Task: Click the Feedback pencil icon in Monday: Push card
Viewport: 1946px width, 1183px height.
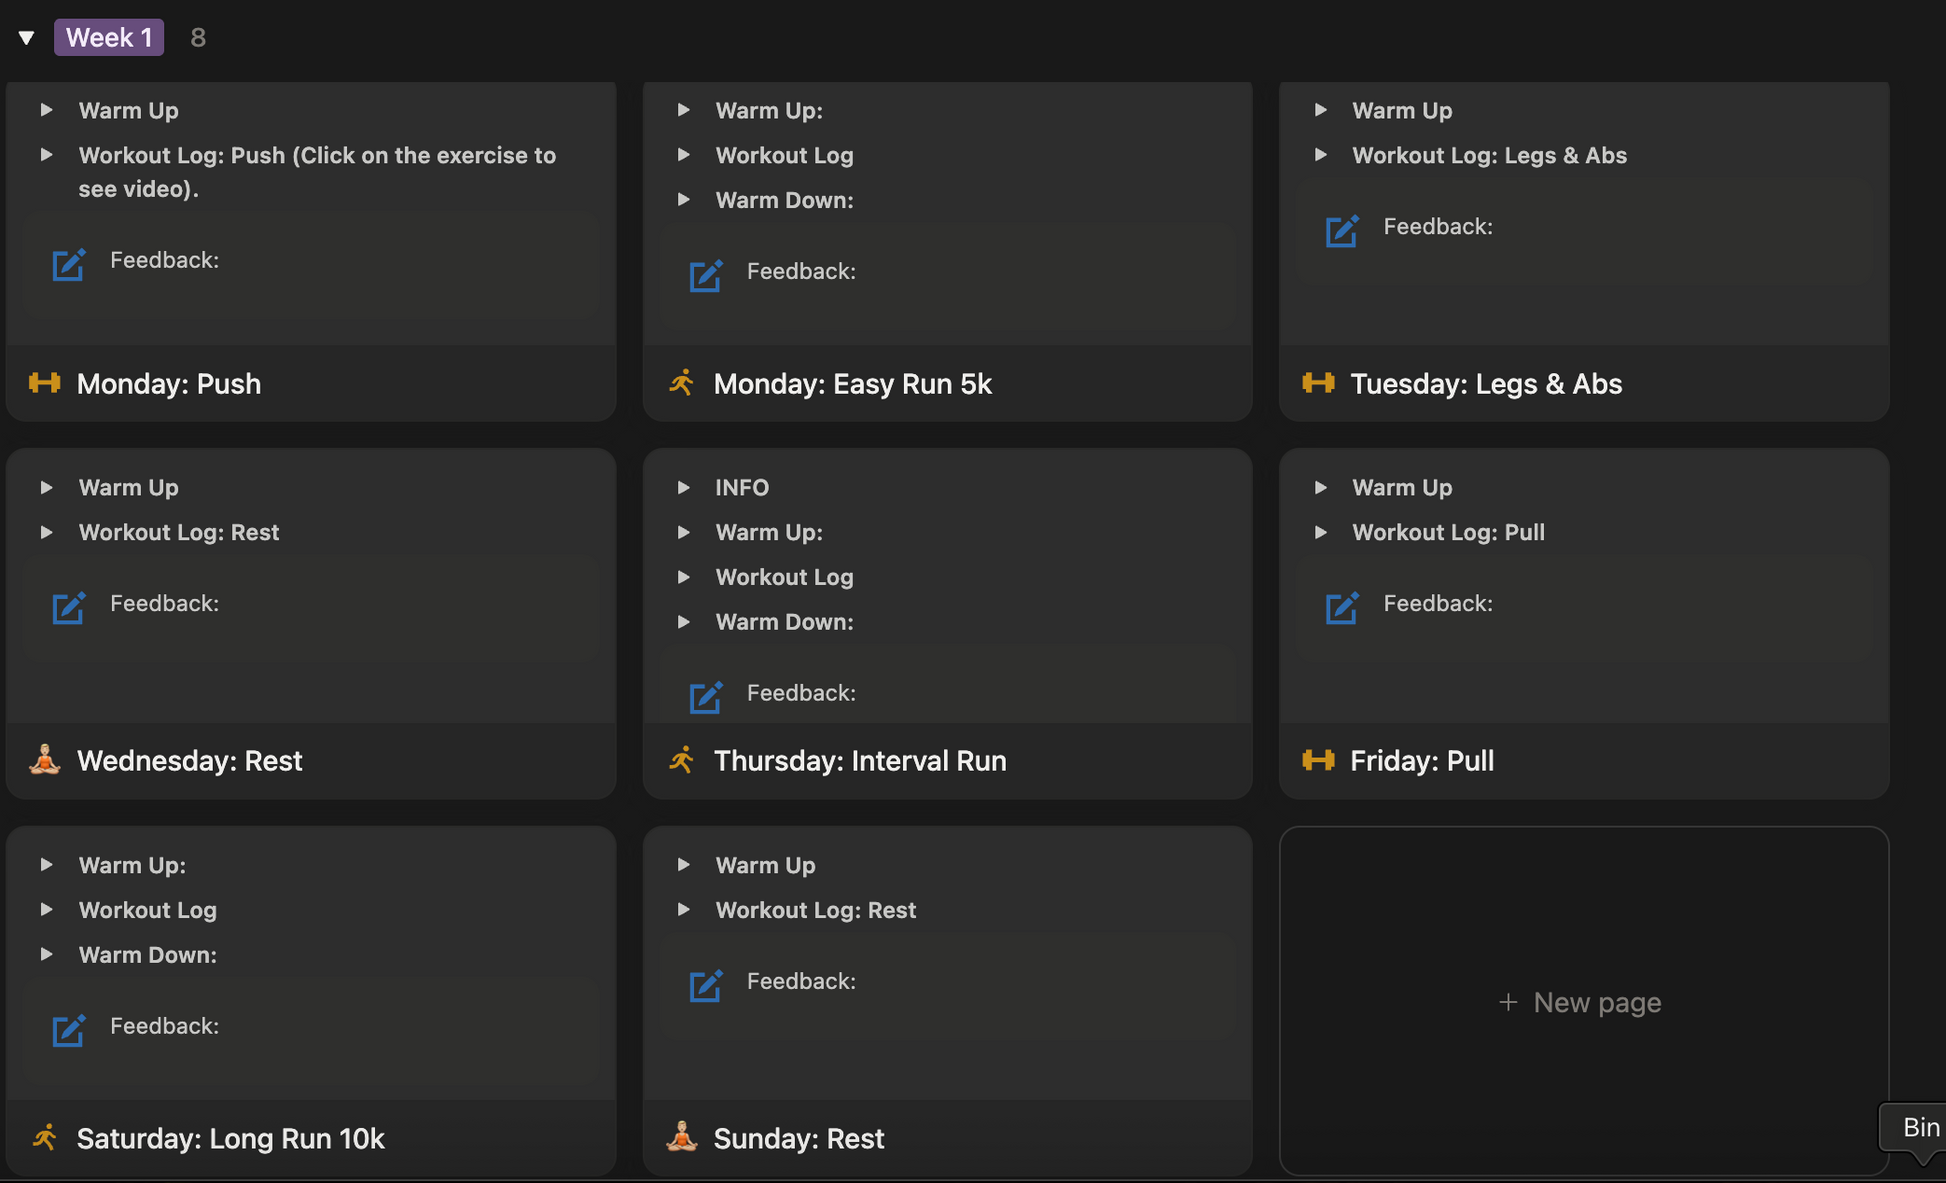Action: tap(68, 265)
